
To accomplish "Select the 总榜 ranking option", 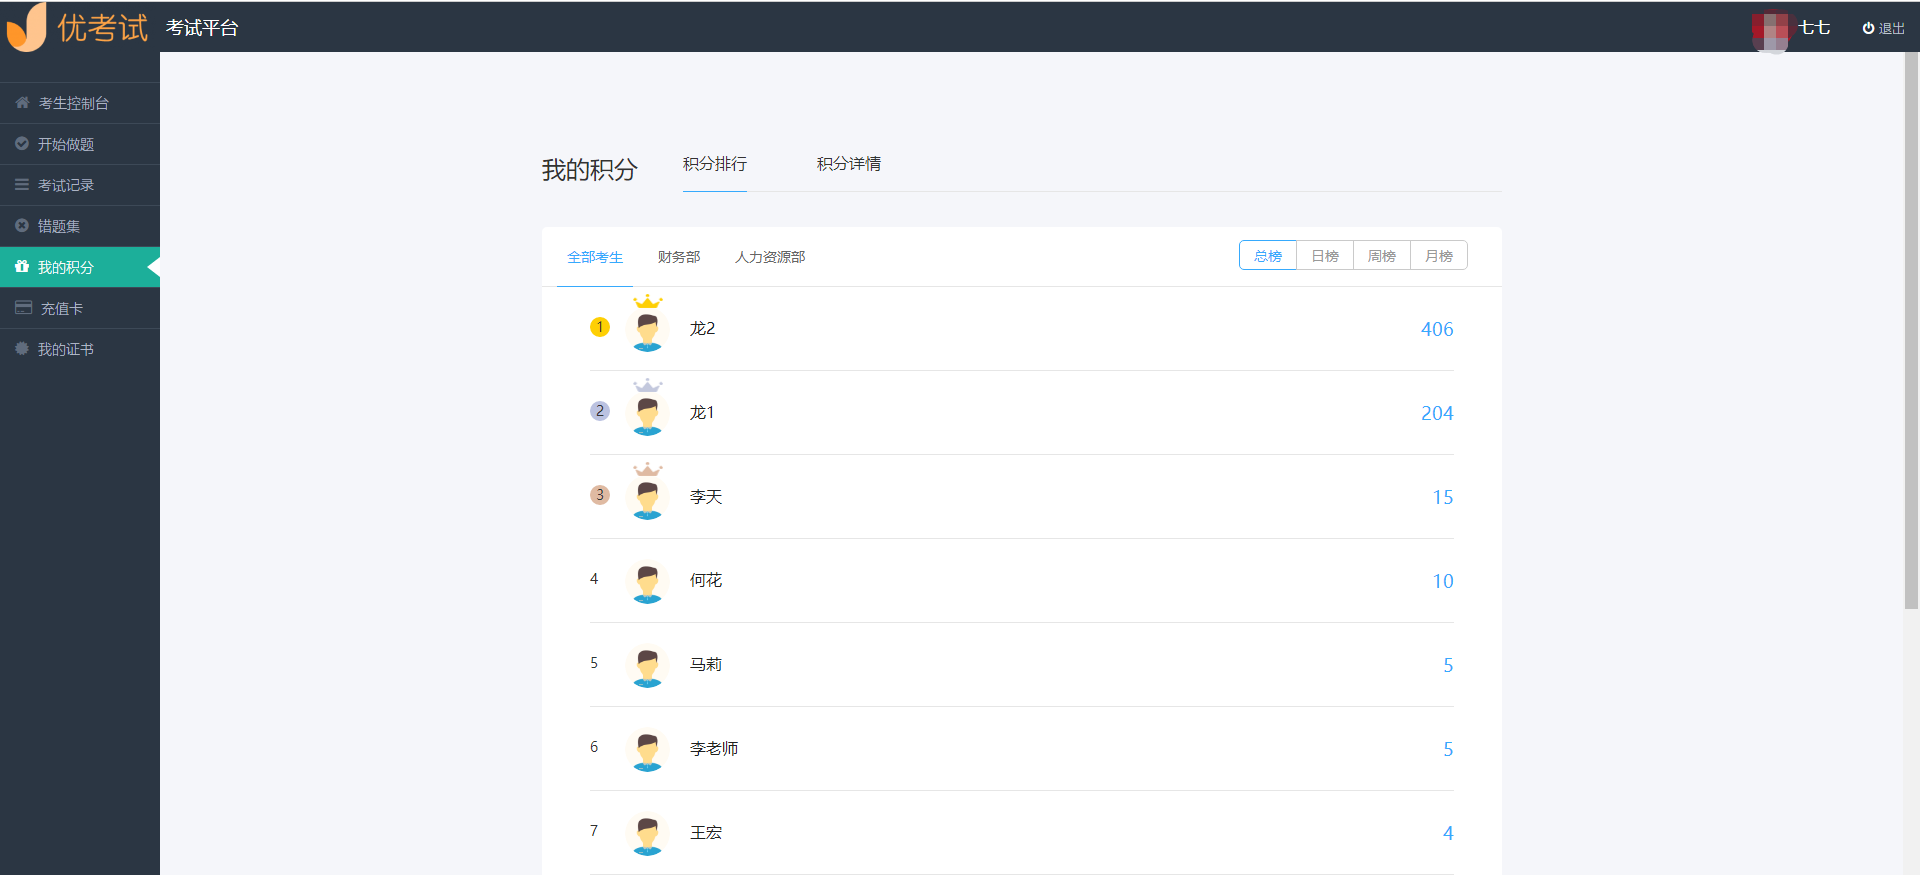I will point(1268,255).
